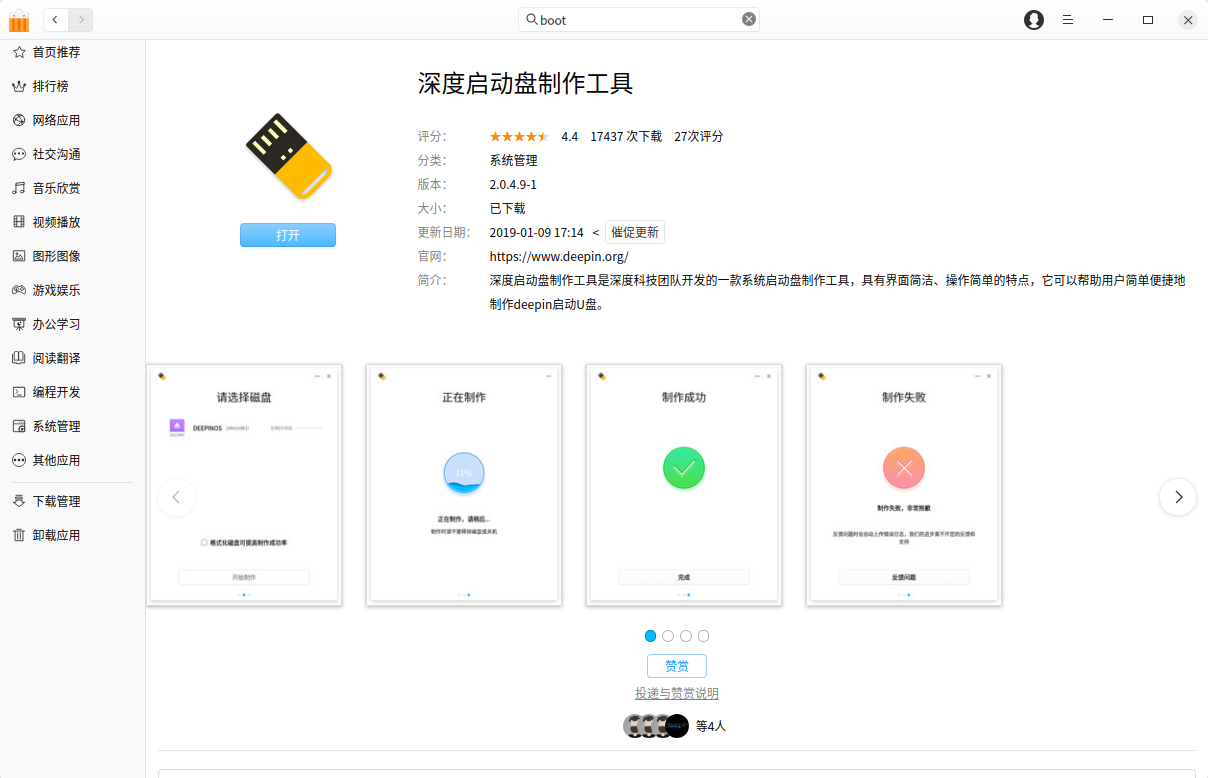Click the 编程开发 terminal icon
The height and width of the screenshot is (778, 1208).
(19, 392)
